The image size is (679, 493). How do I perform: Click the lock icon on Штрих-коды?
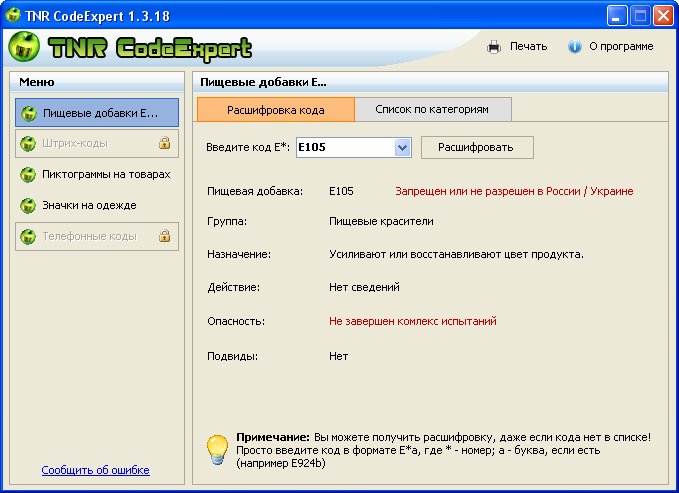point(165,143)
